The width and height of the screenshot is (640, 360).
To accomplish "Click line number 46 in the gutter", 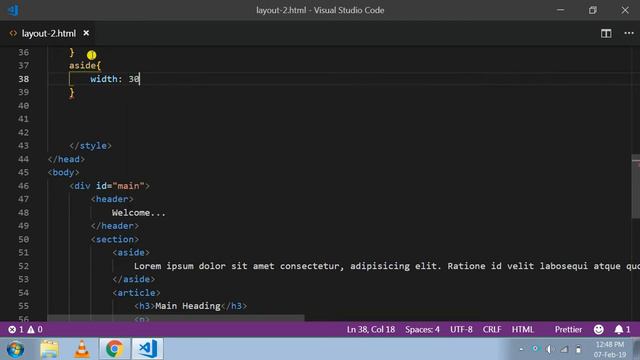I will coord(23,186).
